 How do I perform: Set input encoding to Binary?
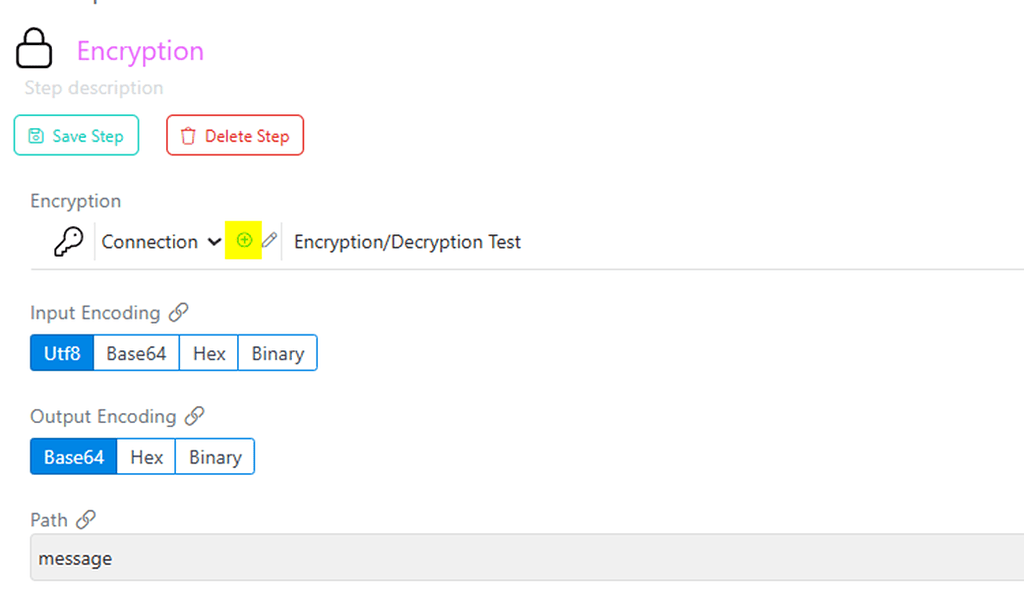[x=277, y=354]
